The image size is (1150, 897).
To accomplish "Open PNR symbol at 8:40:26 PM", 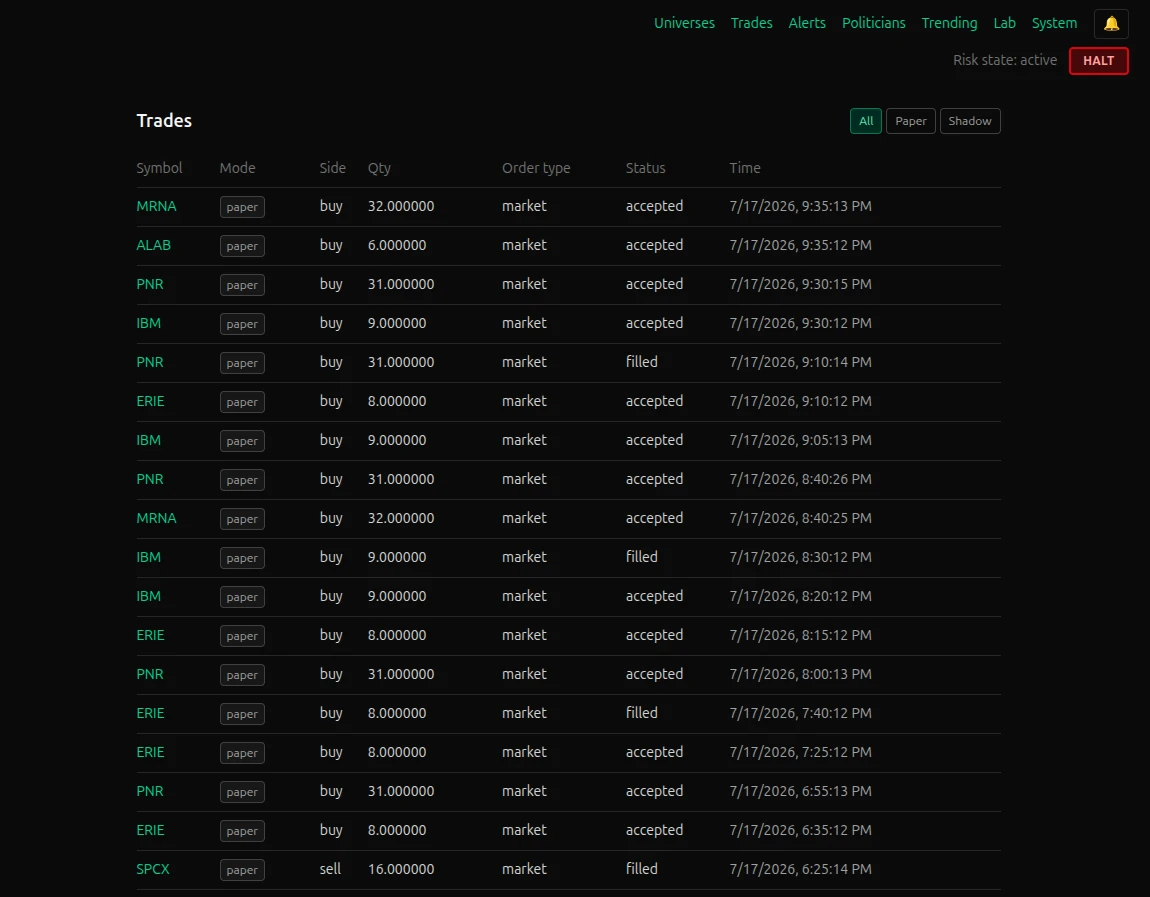I will (150, 479).
